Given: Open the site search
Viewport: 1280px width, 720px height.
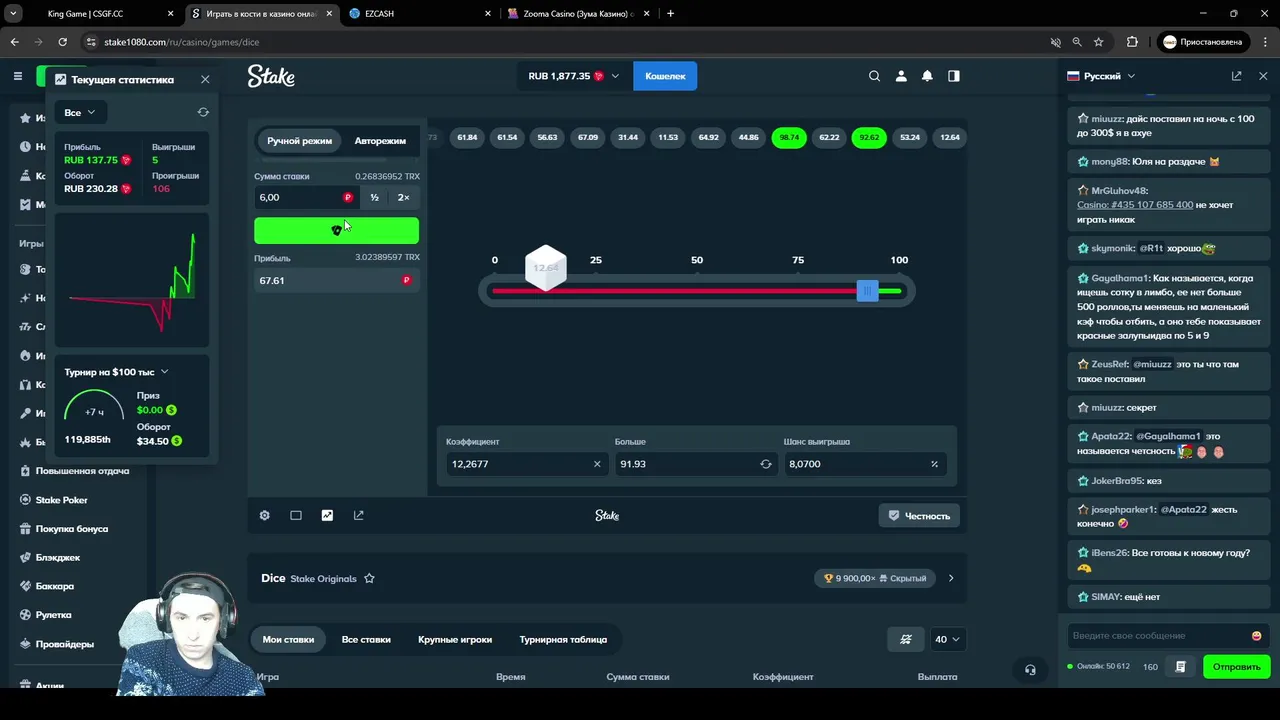Looking at the screenshot, I should click(x=874, y=76).
